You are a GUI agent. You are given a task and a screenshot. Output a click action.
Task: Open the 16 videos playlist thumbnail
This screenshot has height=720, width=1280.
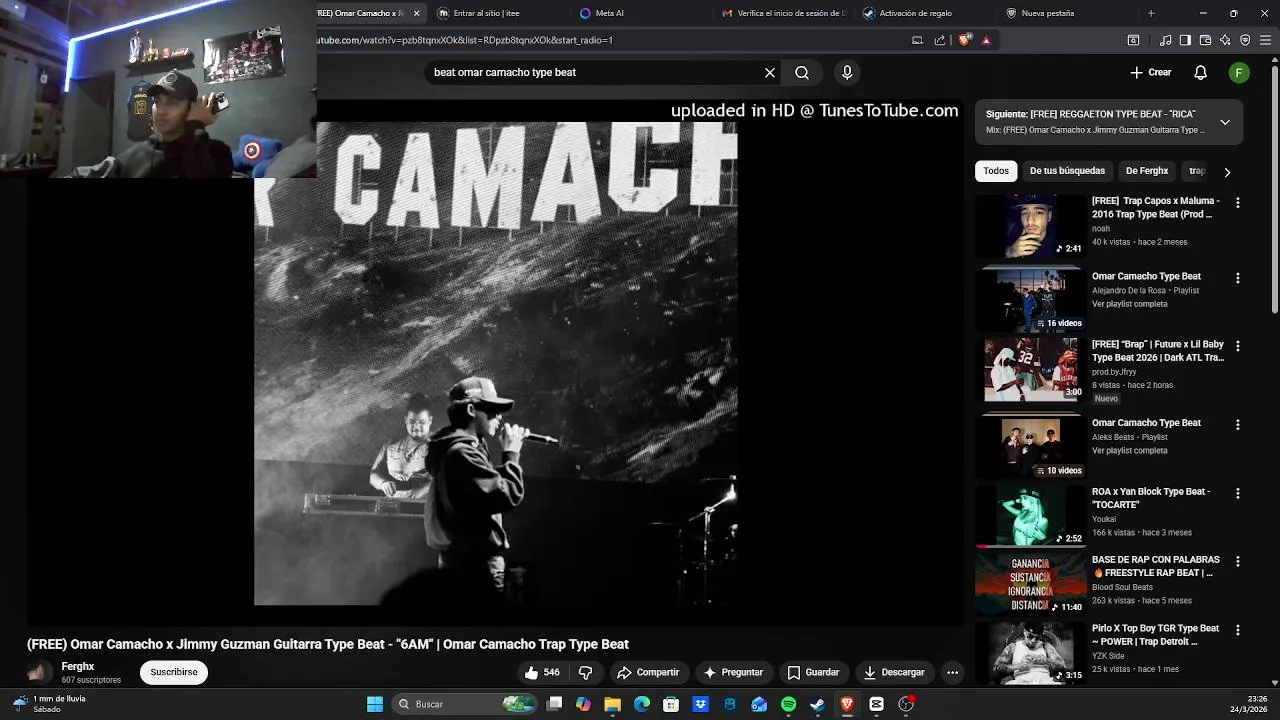point(1030,300)
